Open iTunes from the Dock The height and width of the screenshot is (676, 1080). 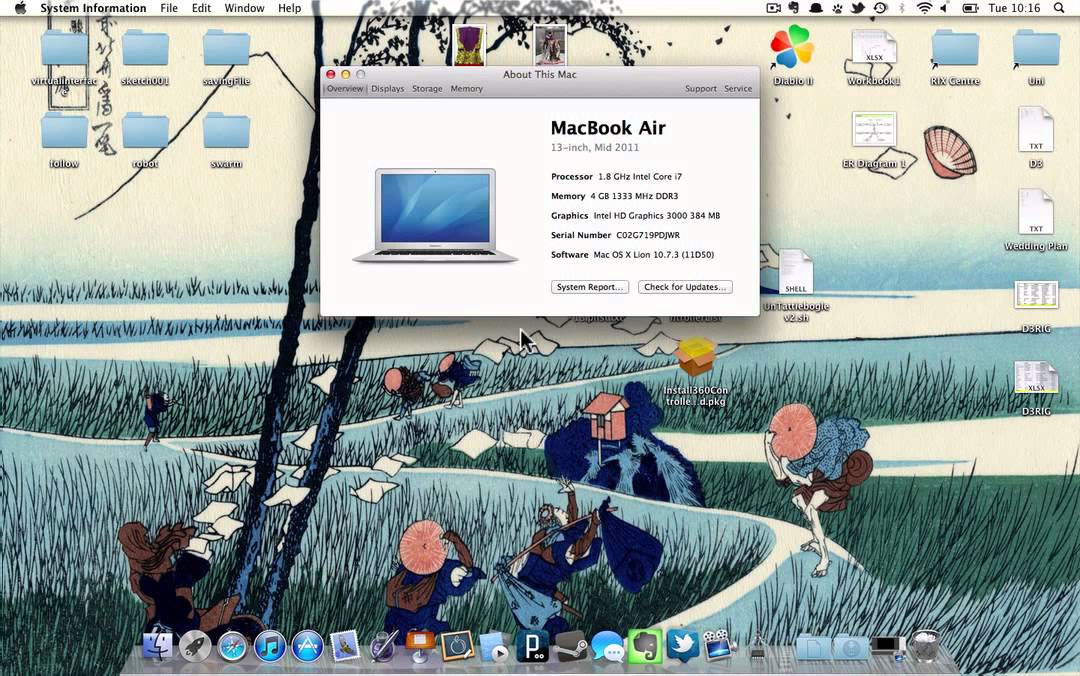(269, 647)
